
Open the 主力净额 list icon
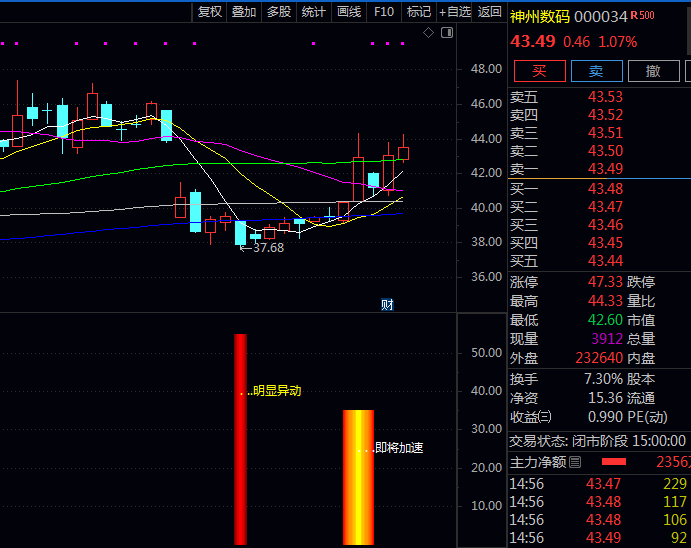pyautogui.click(x=575, y=462)
